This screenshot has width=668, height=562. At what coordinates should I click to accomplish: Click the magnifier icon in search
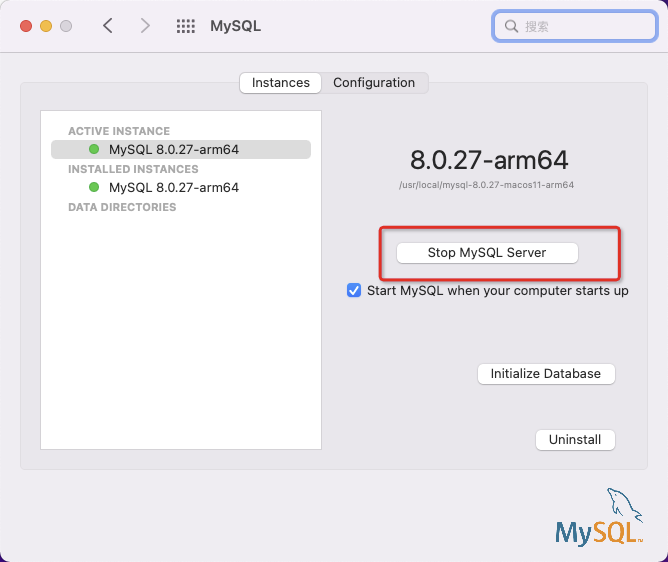coord(511,26)
